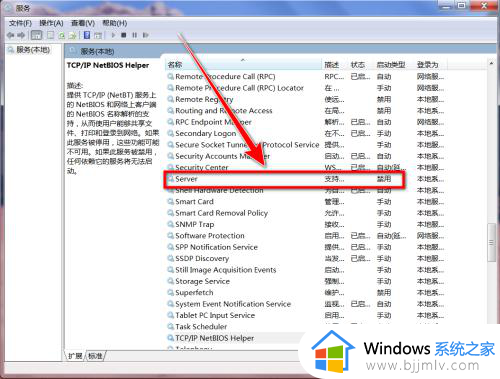Image resolution: width=500 pixels, height=379 pixels.
Task: Click the gear icon of Storage Service
Action: (171, 281)
